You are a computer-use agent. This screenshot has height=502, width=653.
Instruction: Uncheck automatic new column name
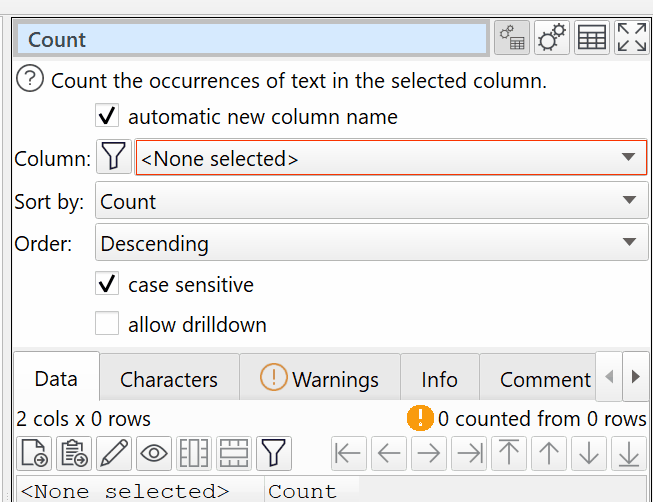[107, 116]
